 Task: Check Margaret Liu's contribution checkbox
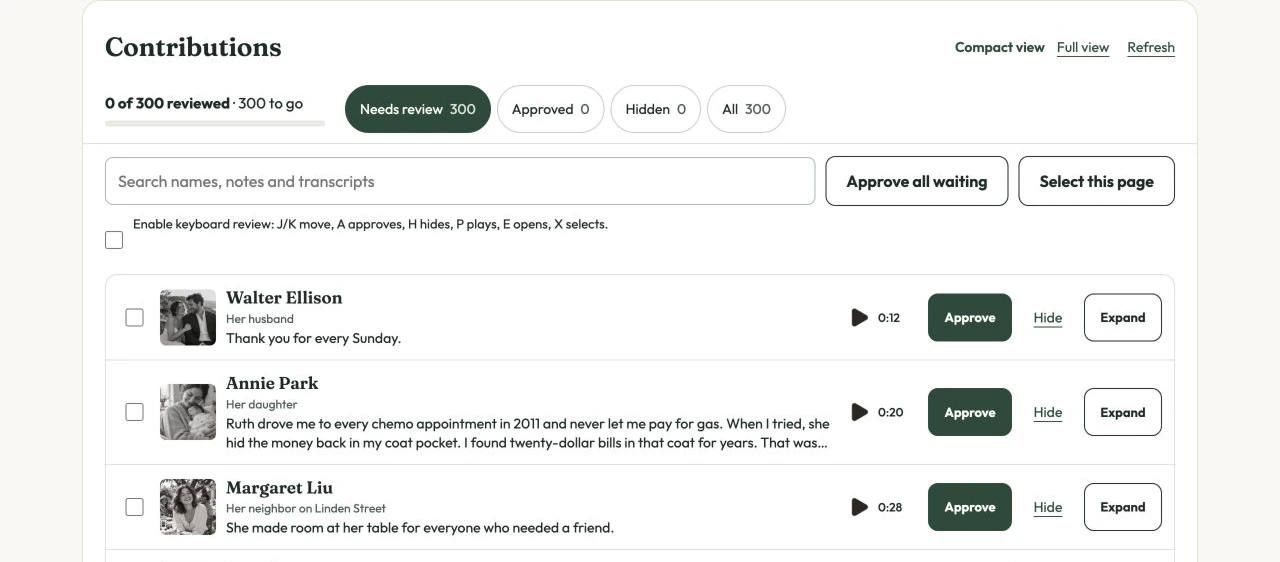(x=134, y=507)
